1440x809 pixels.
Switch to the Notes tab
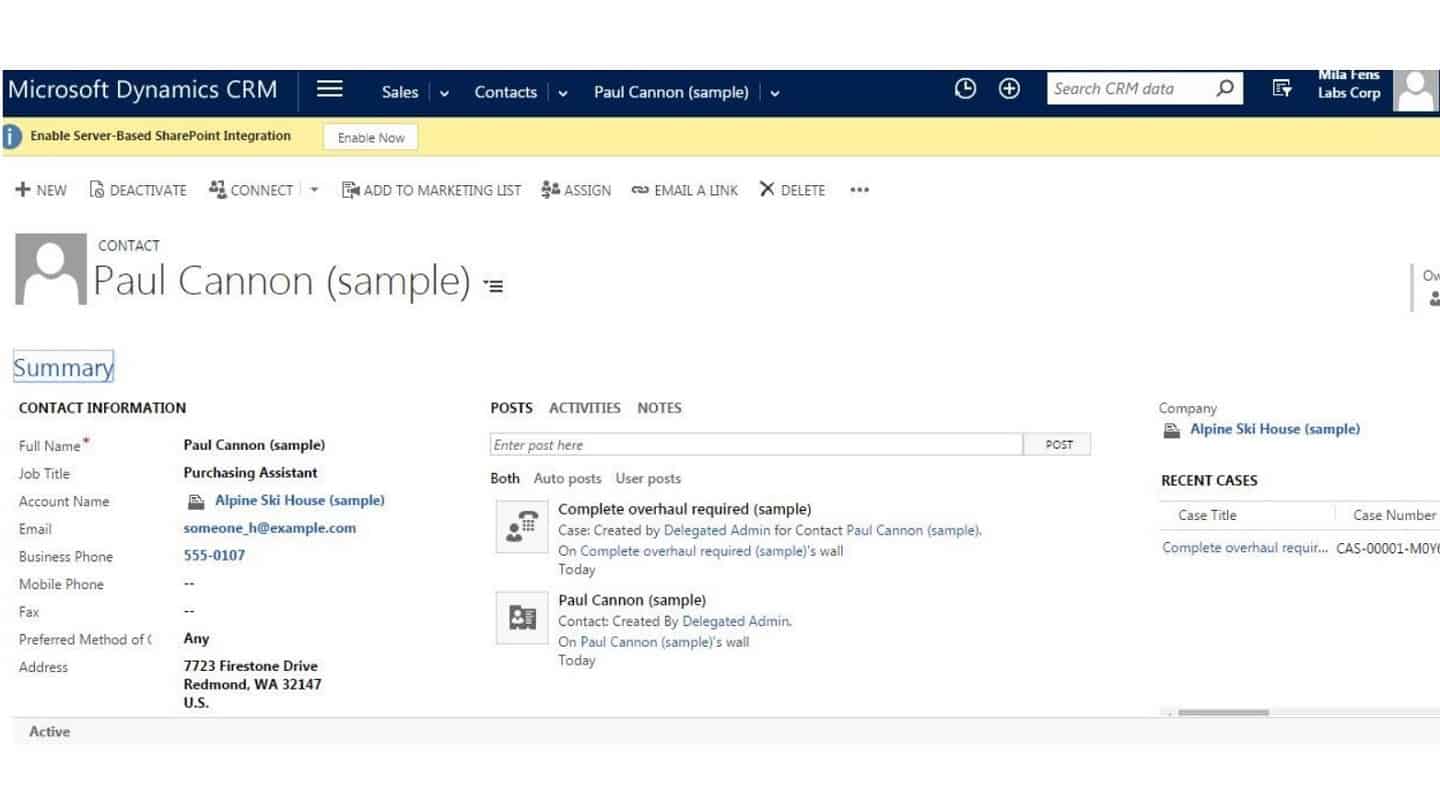coord(659,408)
